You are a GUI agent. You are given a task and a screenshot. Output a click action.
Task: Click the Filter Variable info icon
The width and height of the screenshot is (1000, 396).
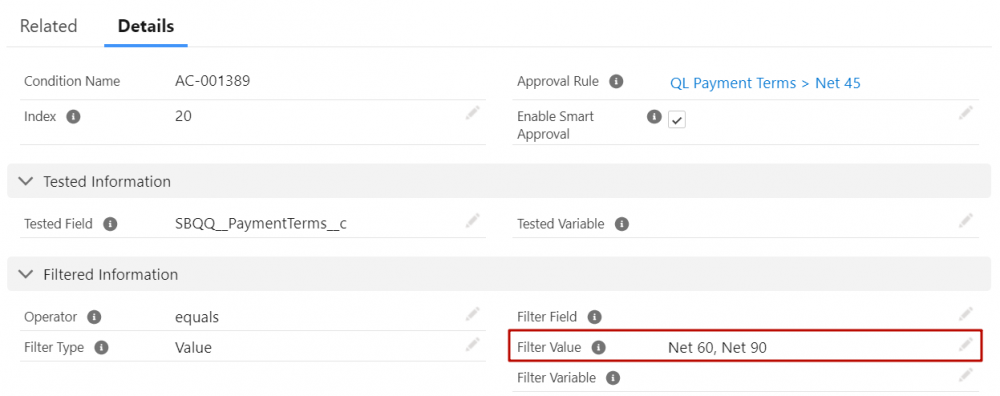click(x=613, y=378)
